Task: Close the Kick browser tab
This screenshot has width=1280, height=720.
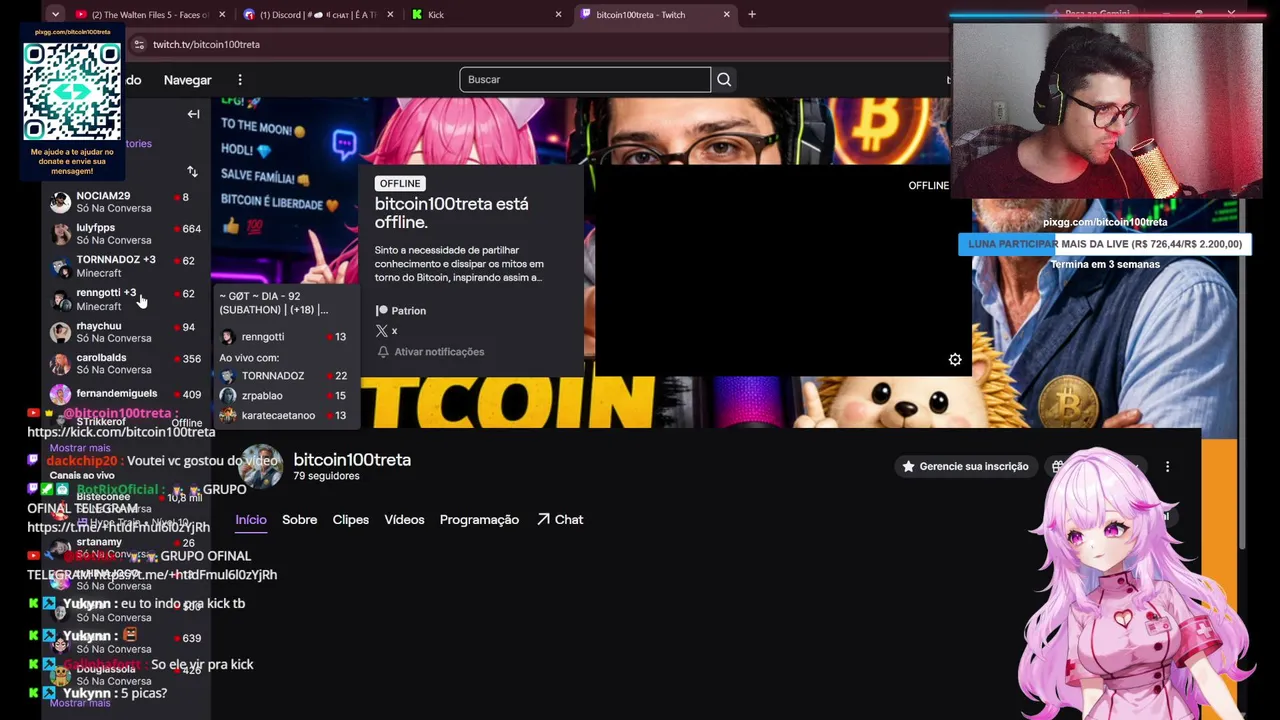Action: tap(559, 14)
